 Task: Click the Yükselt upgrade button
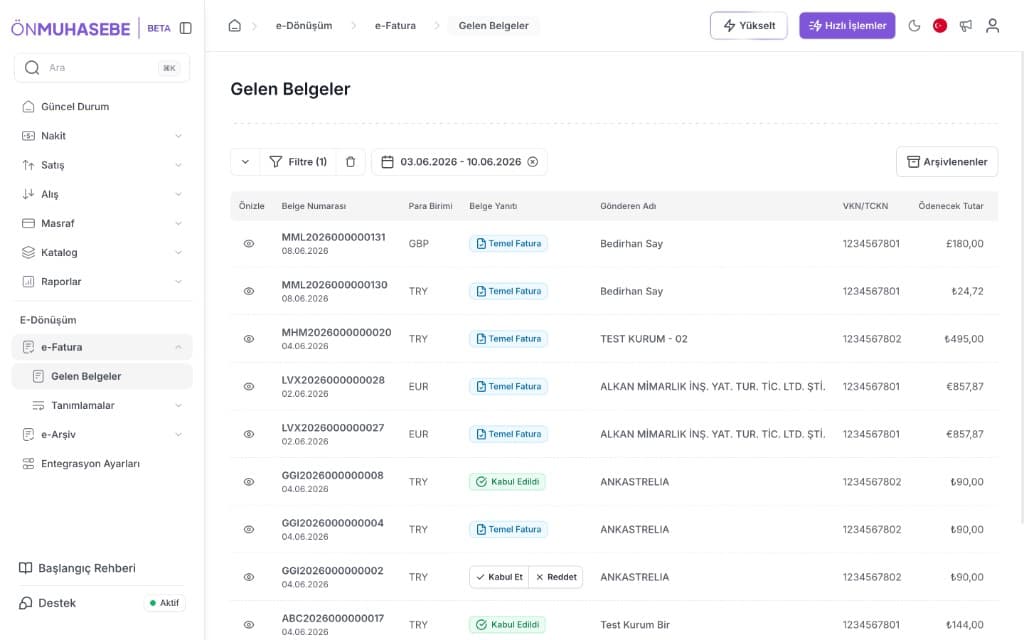(x=748, y=25)
